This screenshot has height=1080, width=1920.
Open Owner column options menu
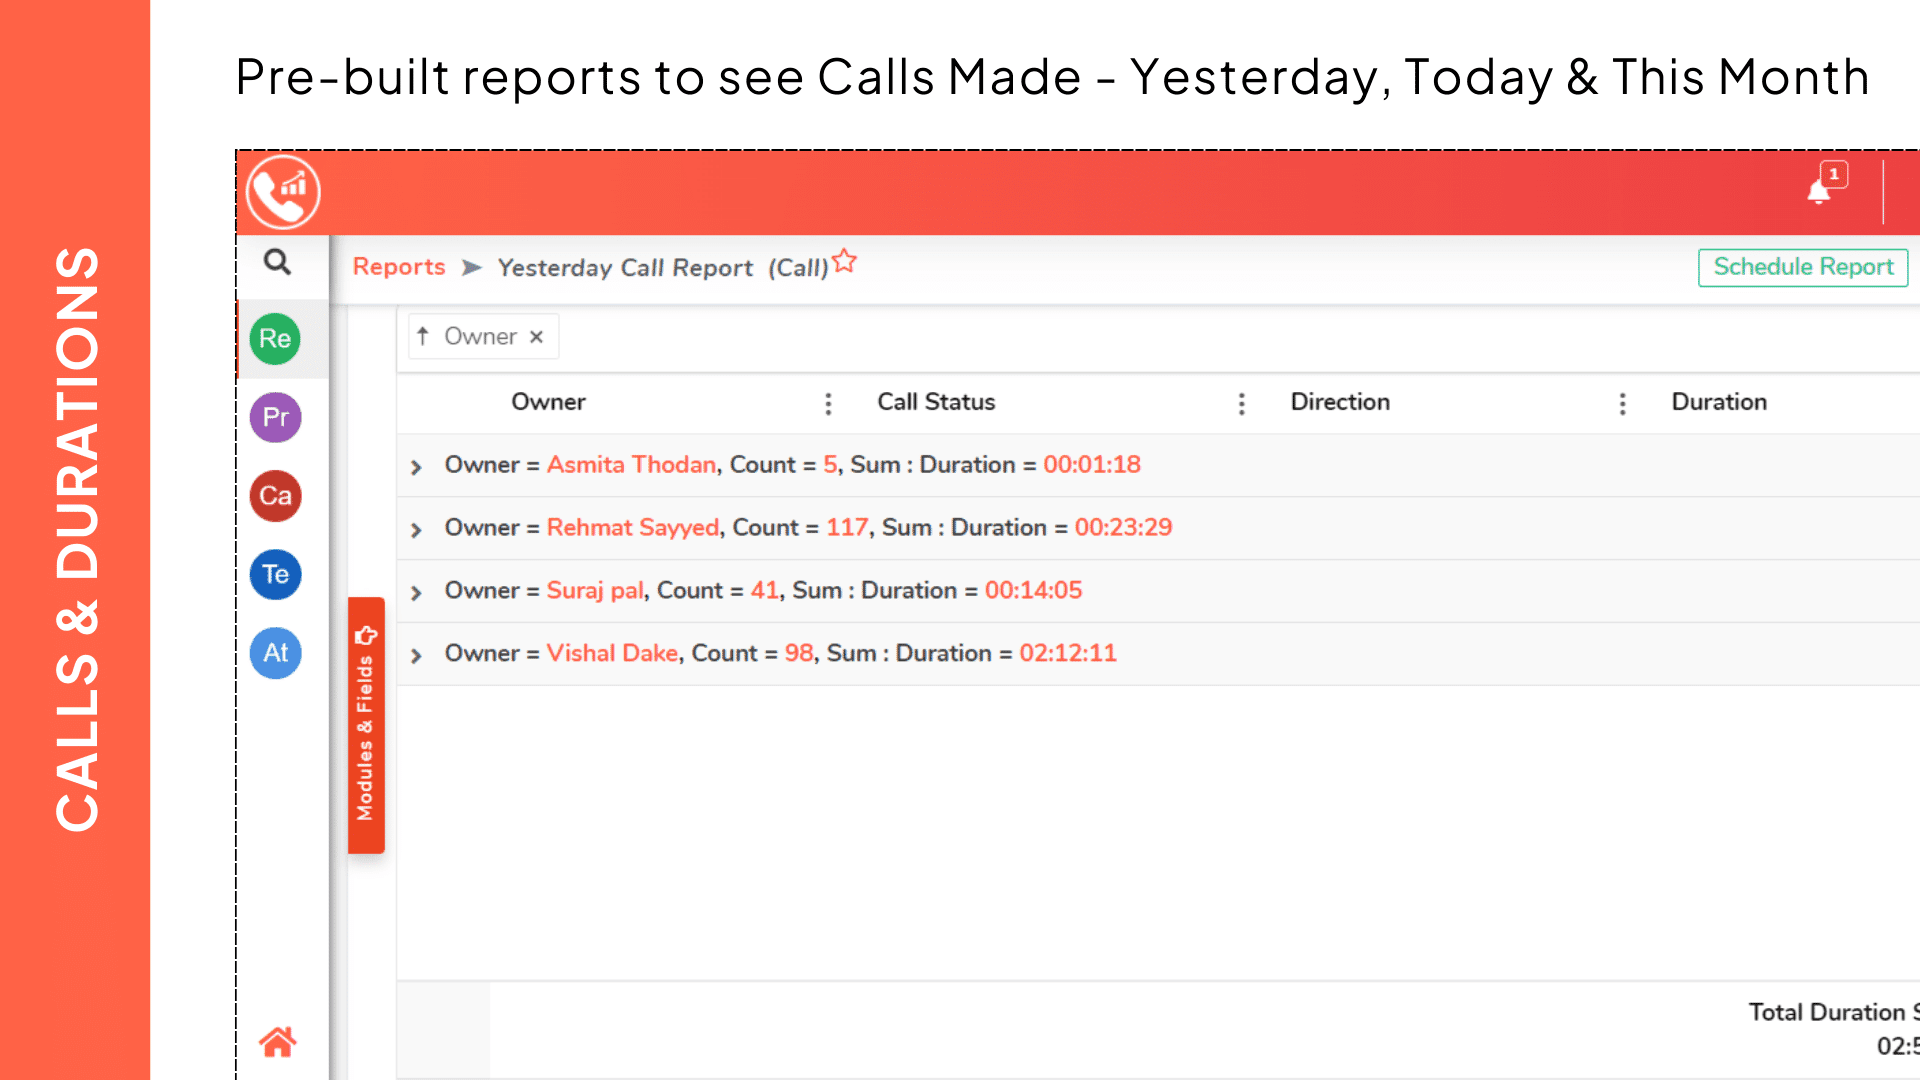[828, 403]
